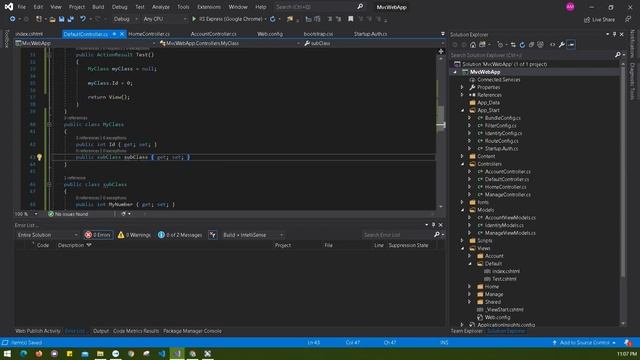Toggle the 0 Errors filter

[98, 235]
